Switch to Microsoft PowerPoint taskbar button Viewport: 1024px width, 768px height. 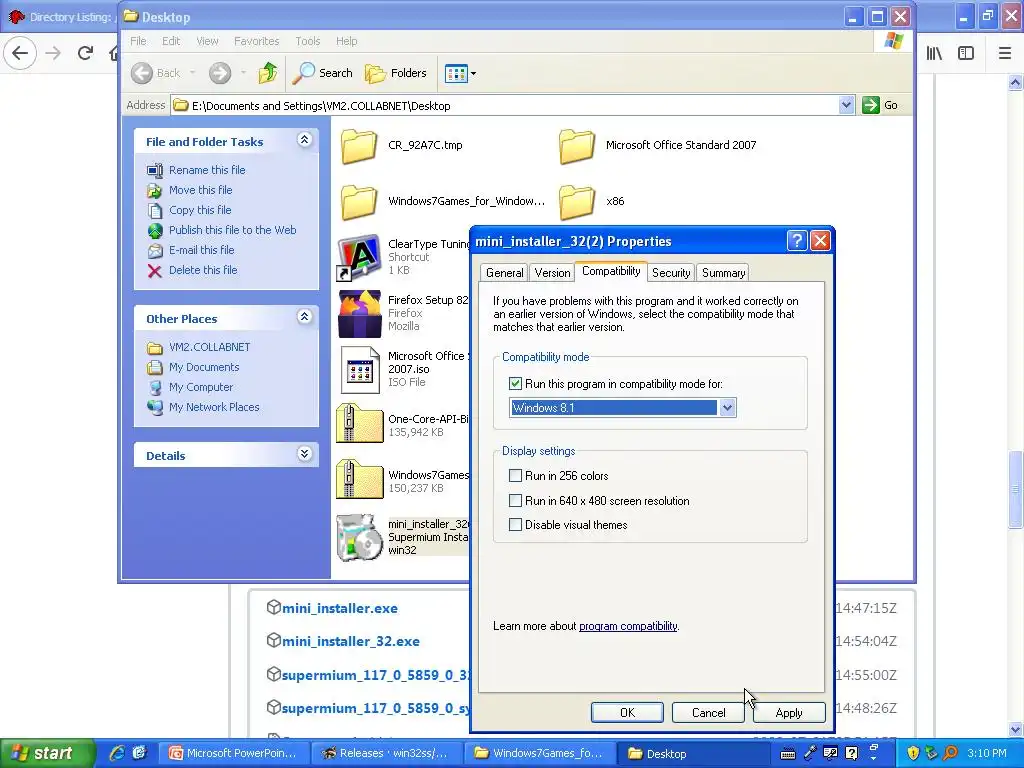pos(234,753)
